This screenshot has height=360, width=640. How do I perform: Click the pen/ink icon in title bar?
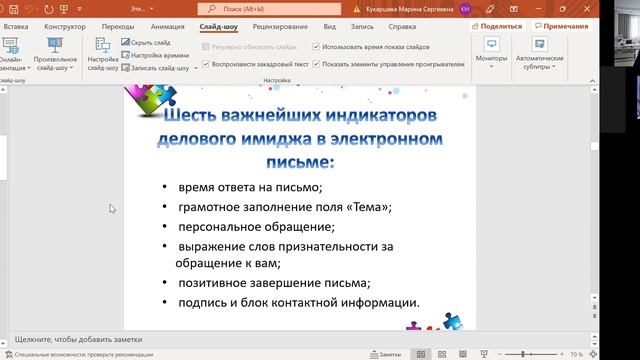pos(490,9)
